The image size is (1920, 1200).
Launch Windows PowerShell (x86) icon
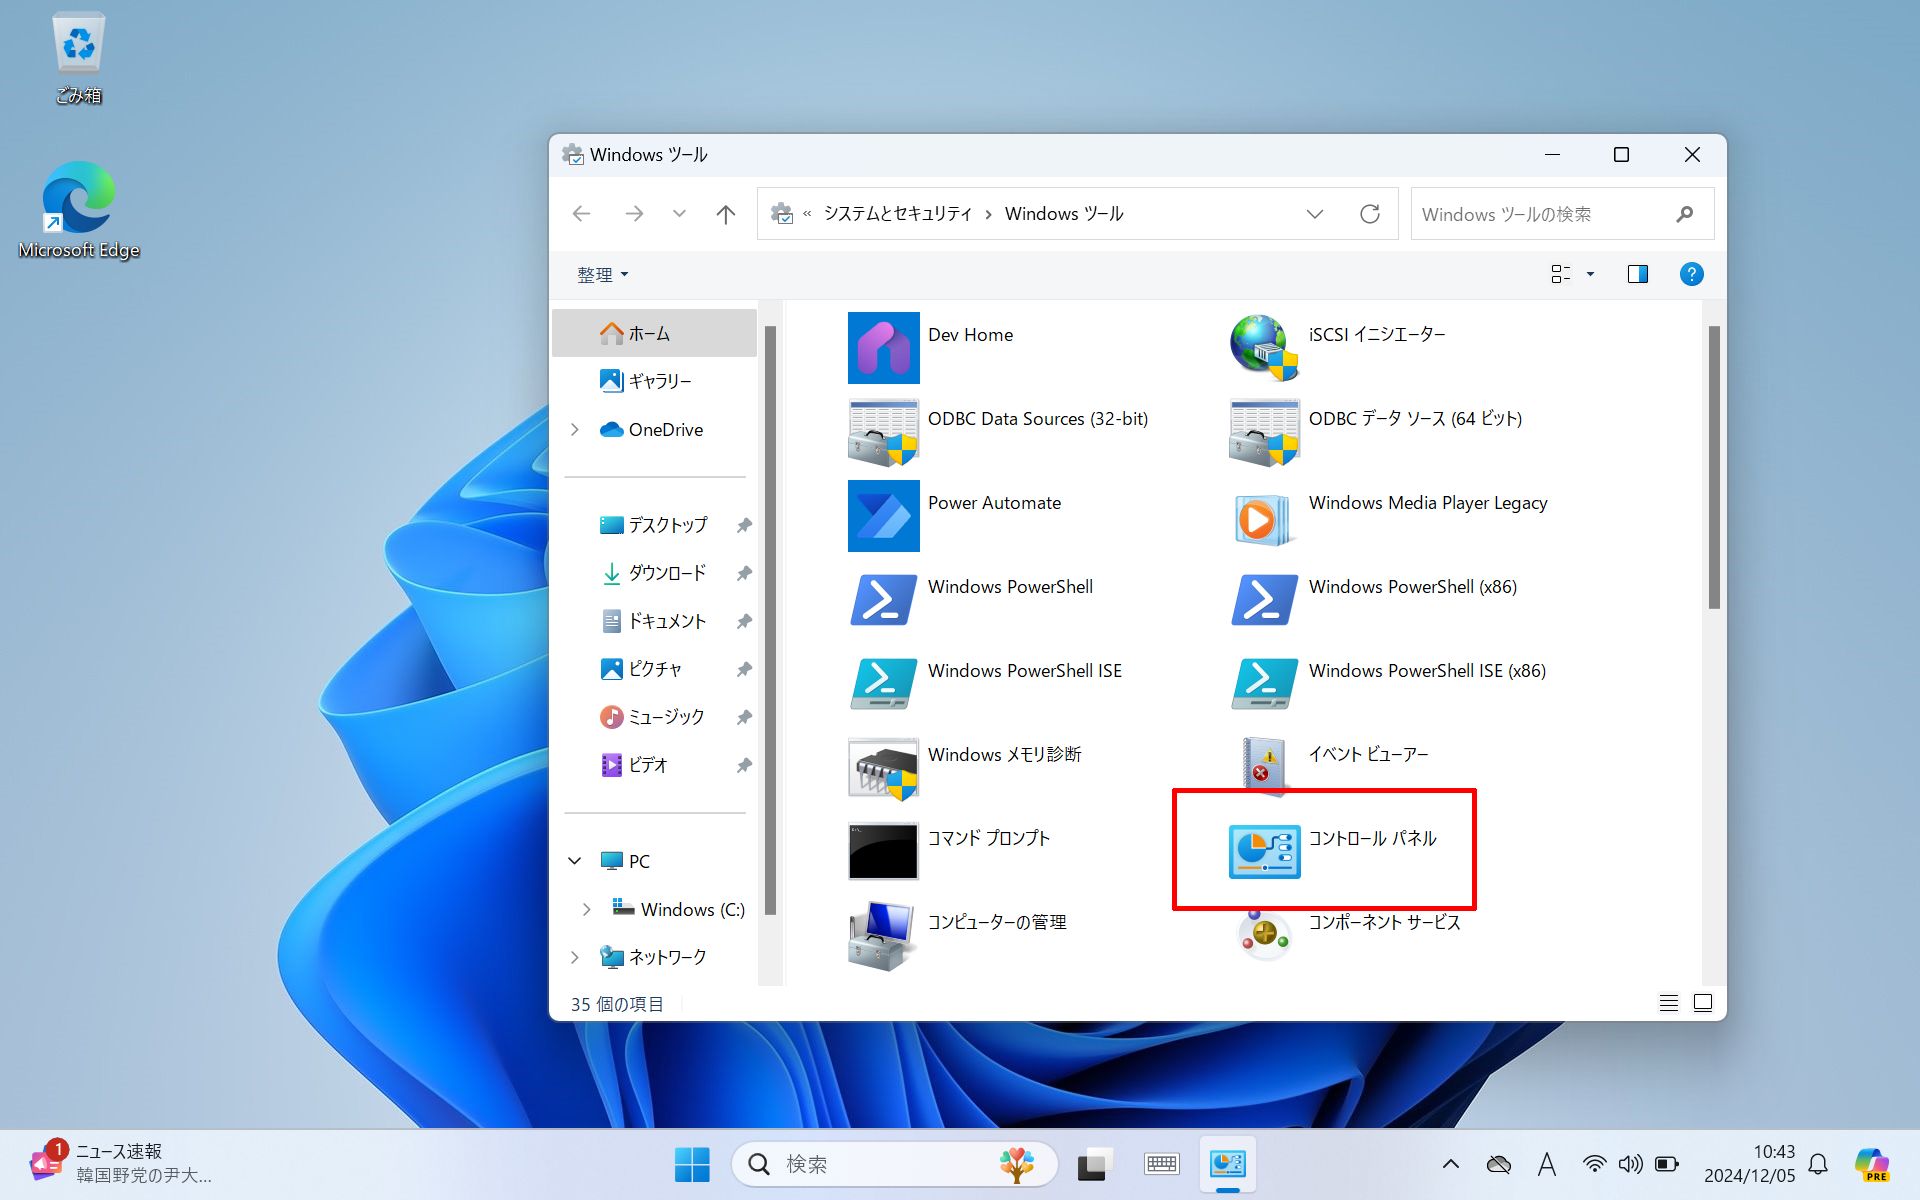click(1264, 600)
